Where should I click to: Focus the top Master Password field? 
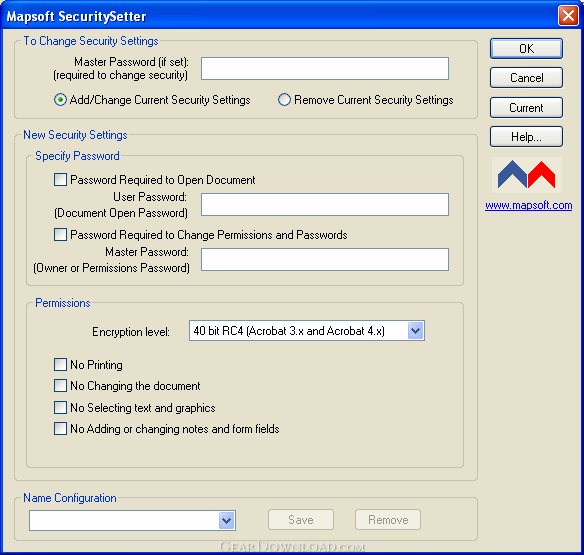tap(325, 69)
